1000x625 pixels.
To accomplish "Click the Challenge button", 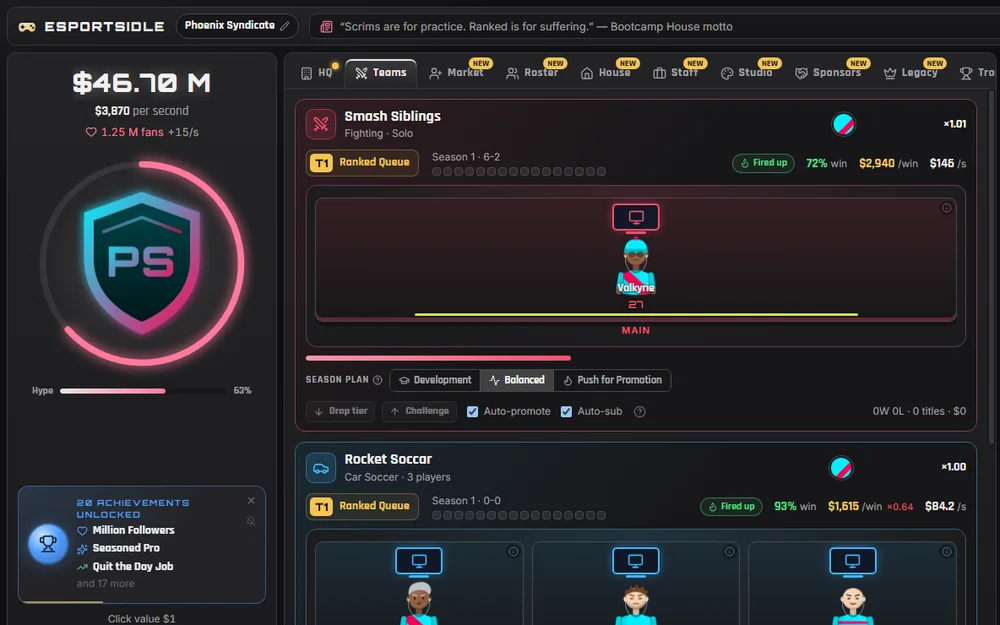I will (420, 411).
